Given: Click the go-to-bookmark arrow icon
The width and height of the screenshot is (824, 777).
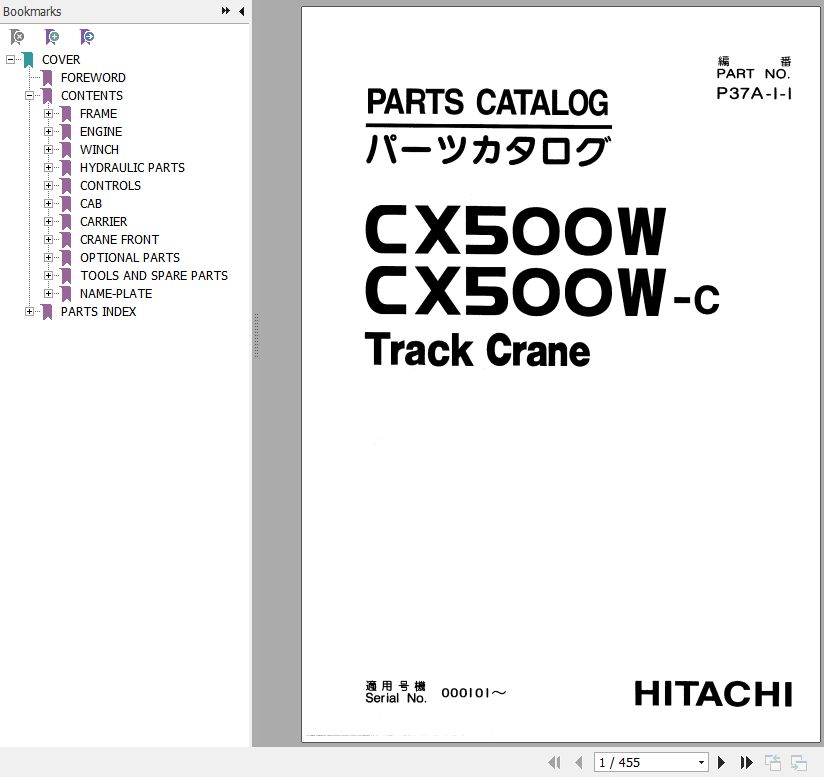Looking at the screenshot, I should pyautogui.click(x=87, y=37).
